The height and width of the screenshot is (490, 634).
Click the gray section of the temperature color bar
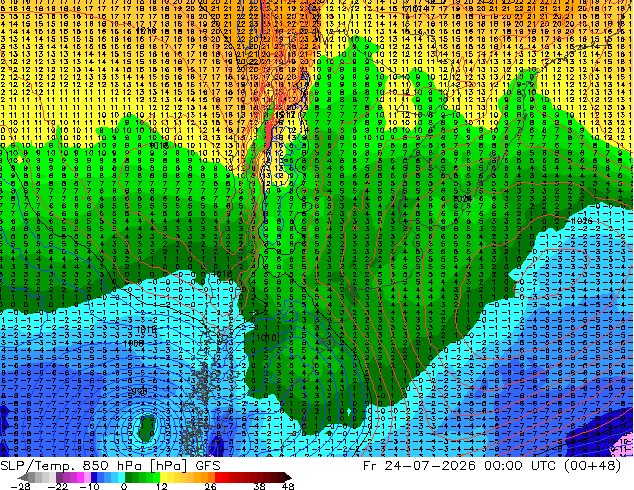[38, 477]
